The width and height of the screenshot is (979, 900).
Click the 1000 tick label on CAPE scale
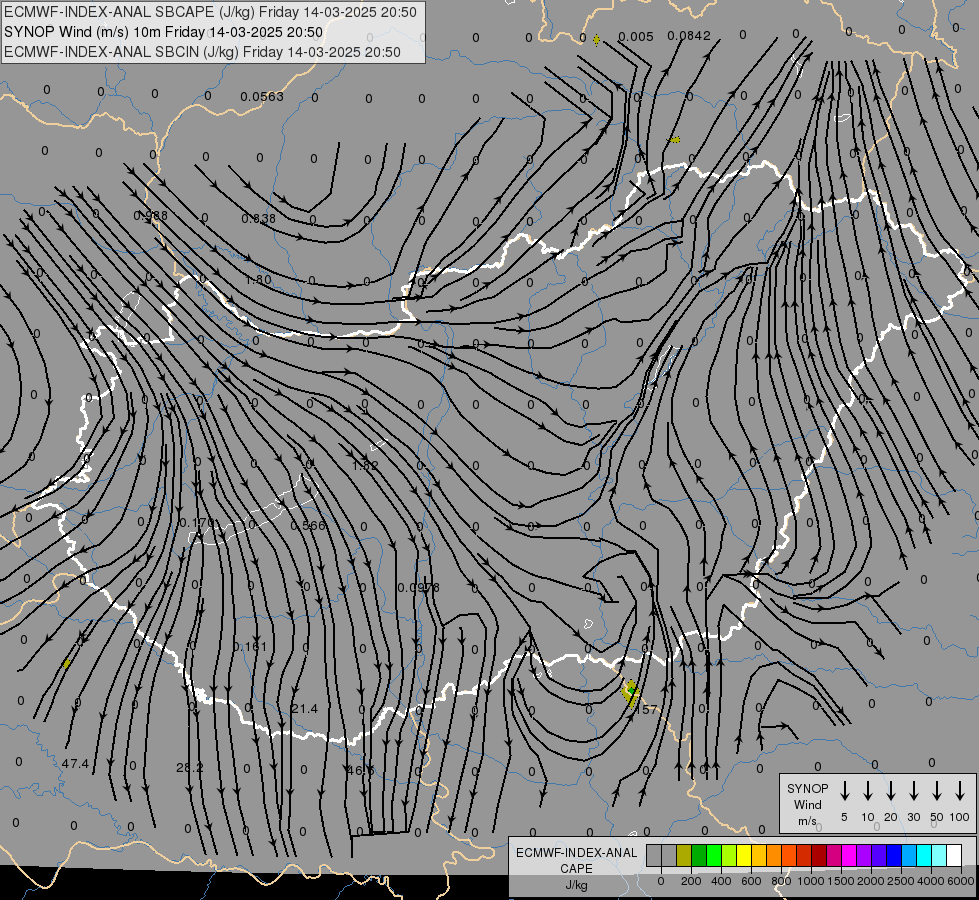(x=810, y=881)
